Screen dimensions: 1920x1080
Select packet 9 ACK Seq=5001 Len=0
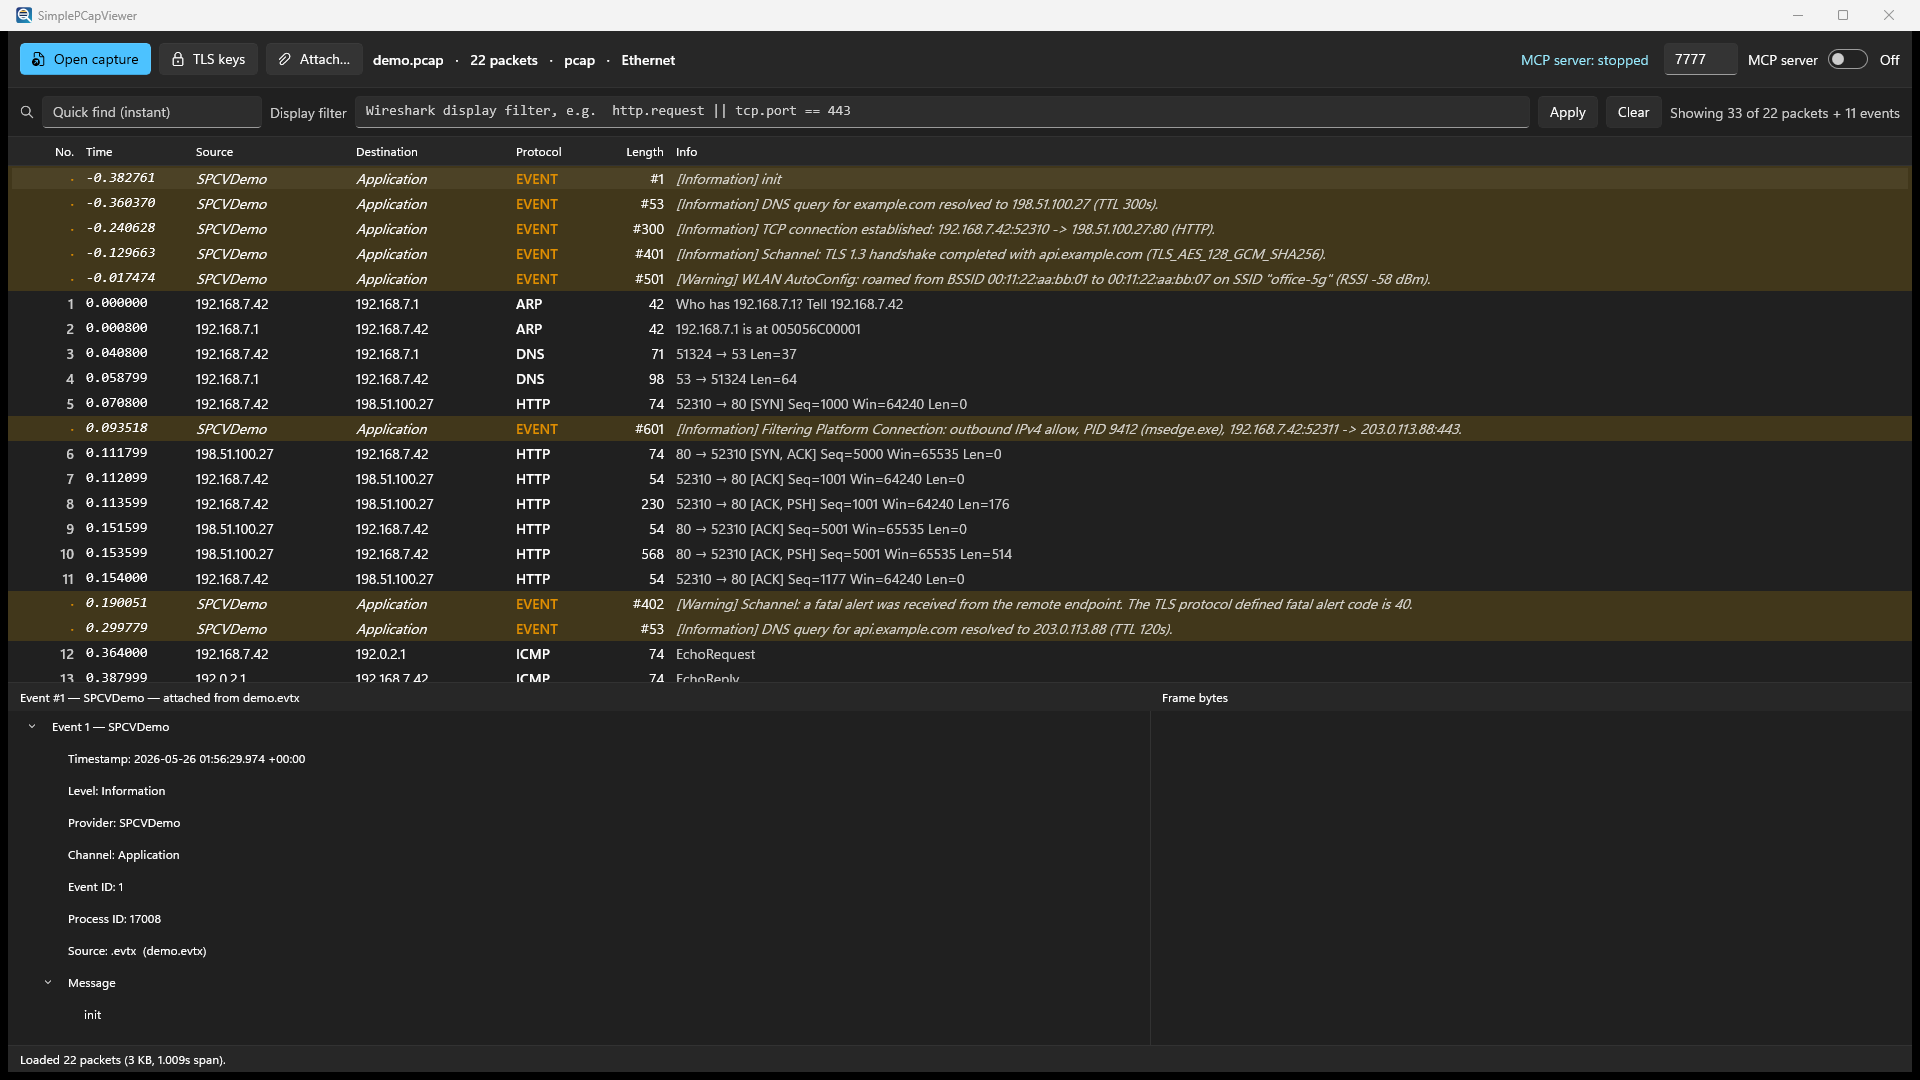(x=960, y=529)
